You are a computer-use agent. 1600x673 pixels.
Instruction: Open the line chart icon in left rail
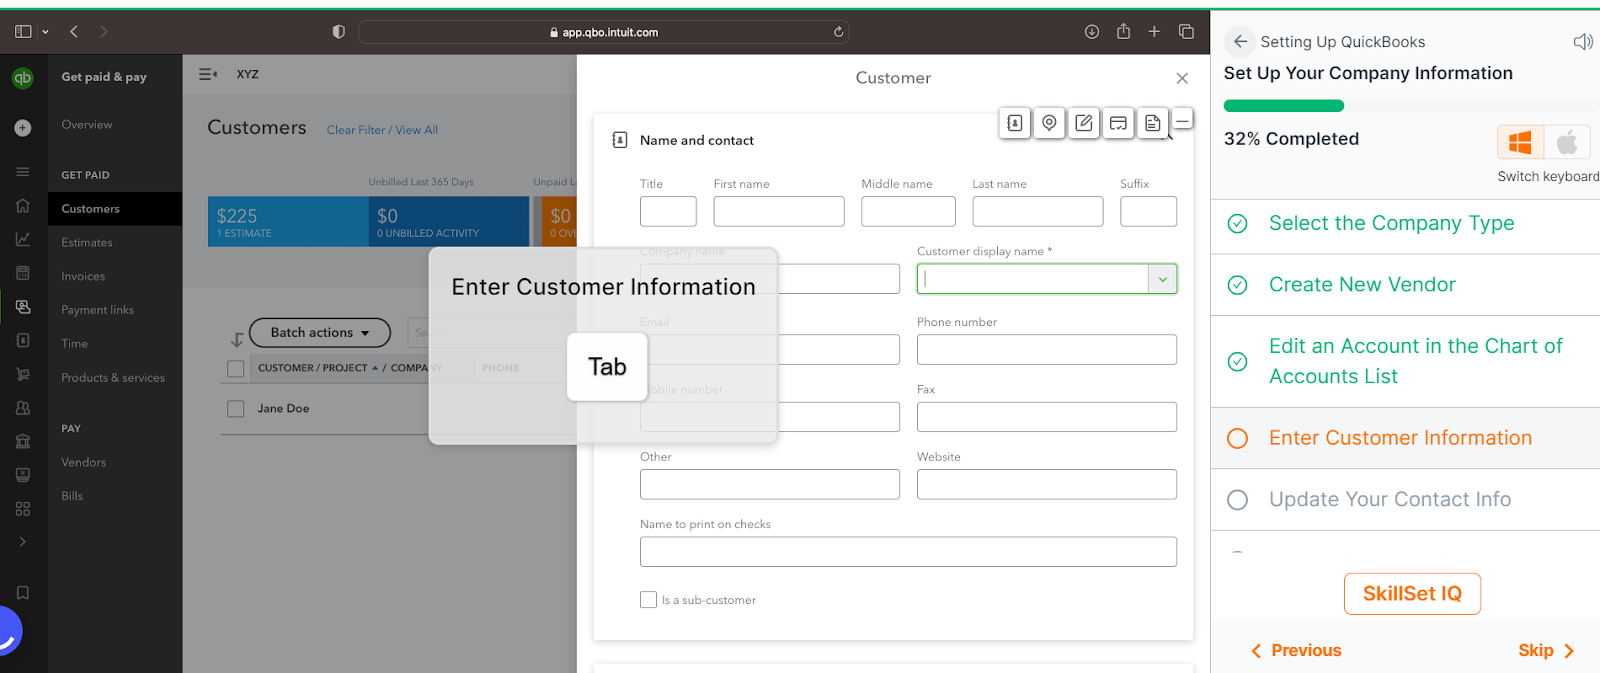(x=23, y=239)
